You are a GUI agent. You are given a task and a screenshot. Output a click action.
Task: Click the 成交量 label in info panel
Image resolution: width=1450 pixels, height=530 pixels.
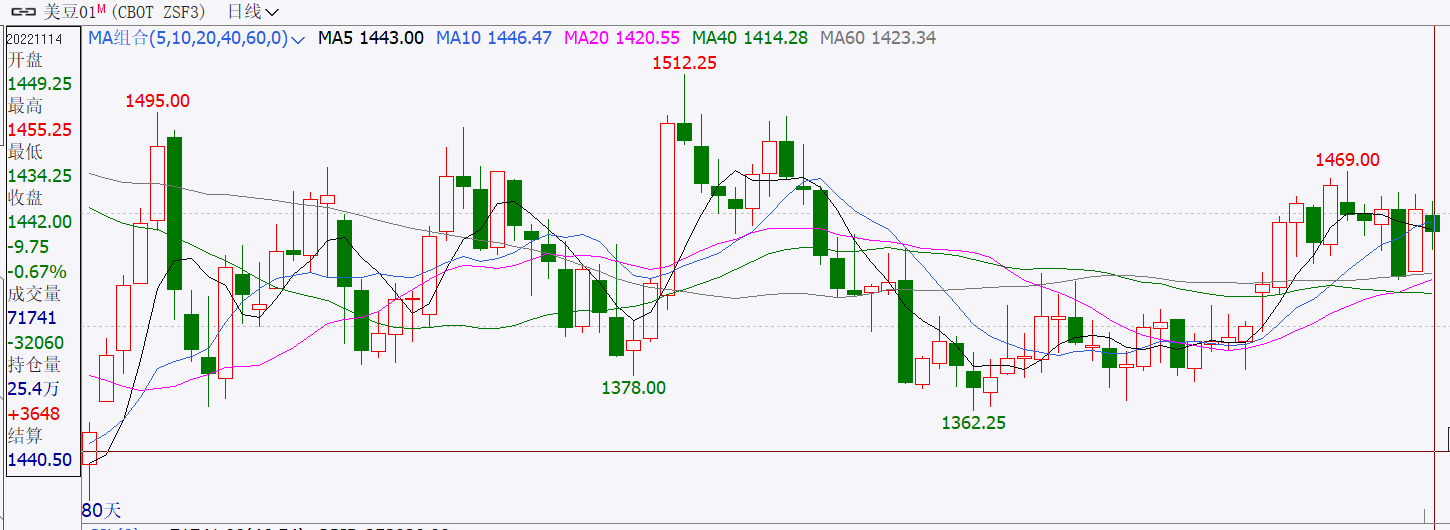(x=35, y=294)
